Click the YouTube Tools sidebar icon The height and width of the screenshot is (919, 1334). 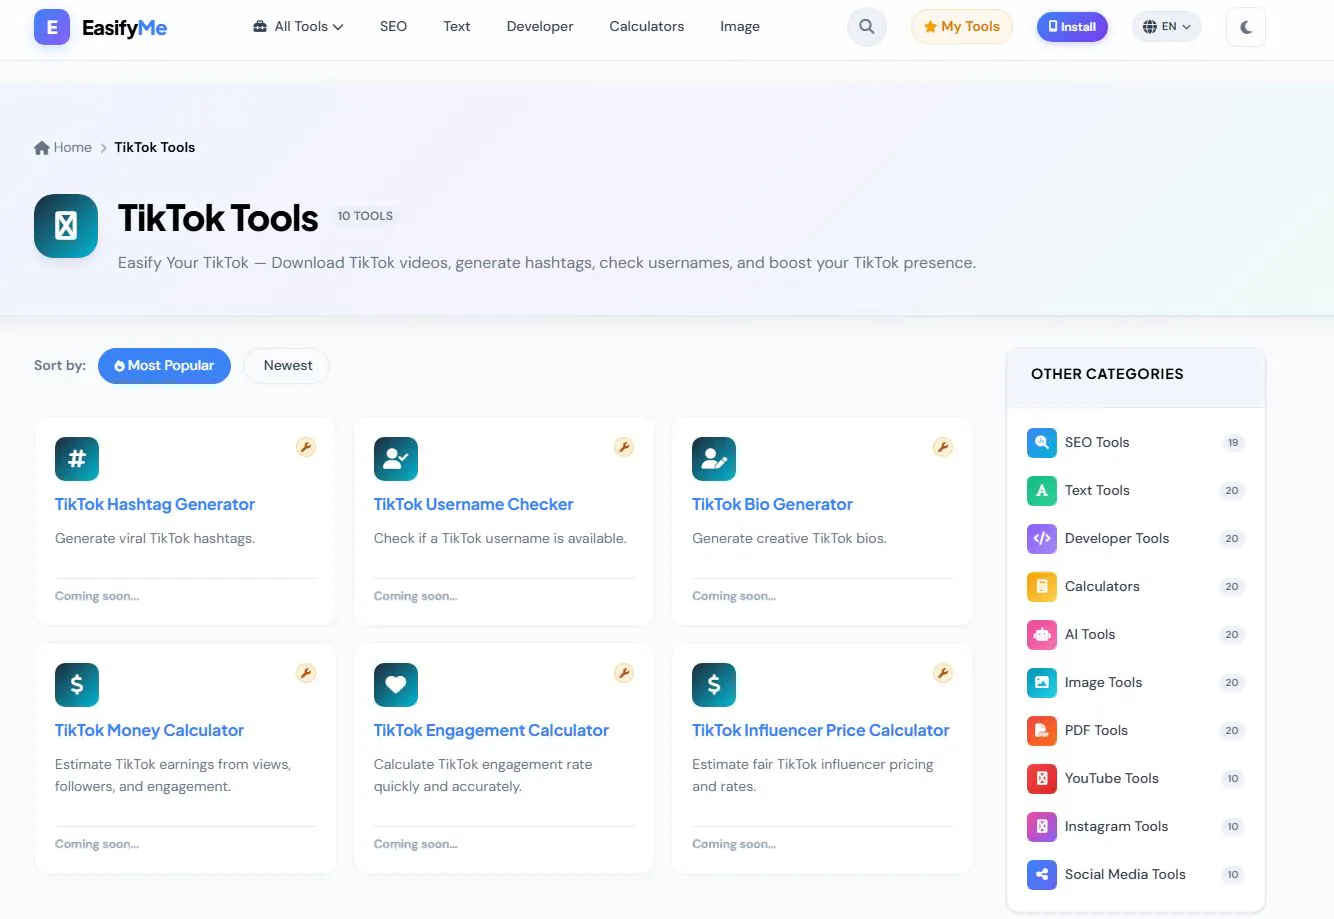1042,779
